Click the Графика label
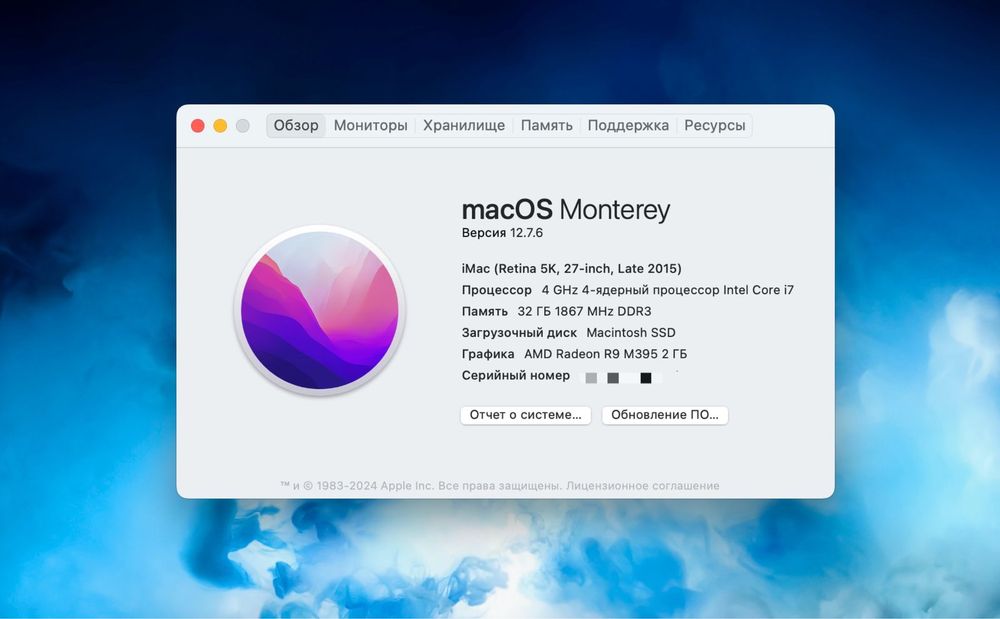This screenshot has height=619, width=1000. 488,354
